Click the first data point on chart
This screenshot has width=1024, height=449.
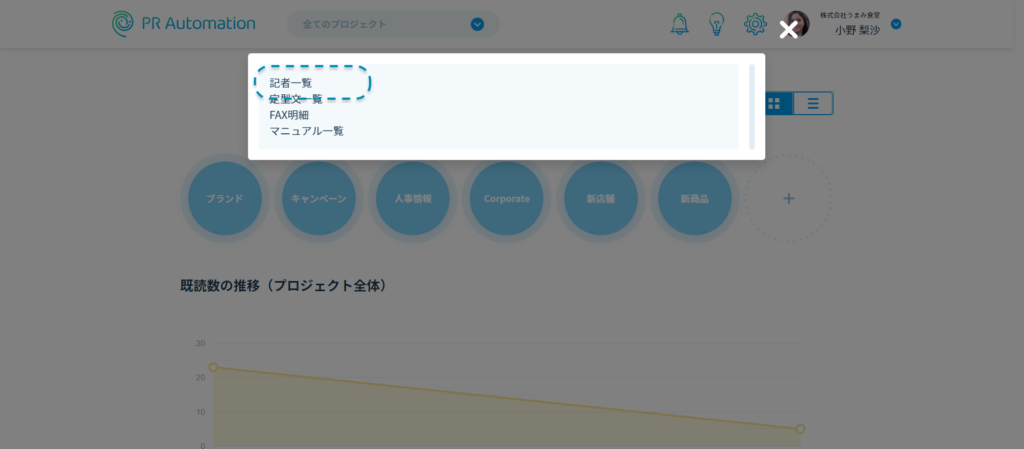[213, 367]
